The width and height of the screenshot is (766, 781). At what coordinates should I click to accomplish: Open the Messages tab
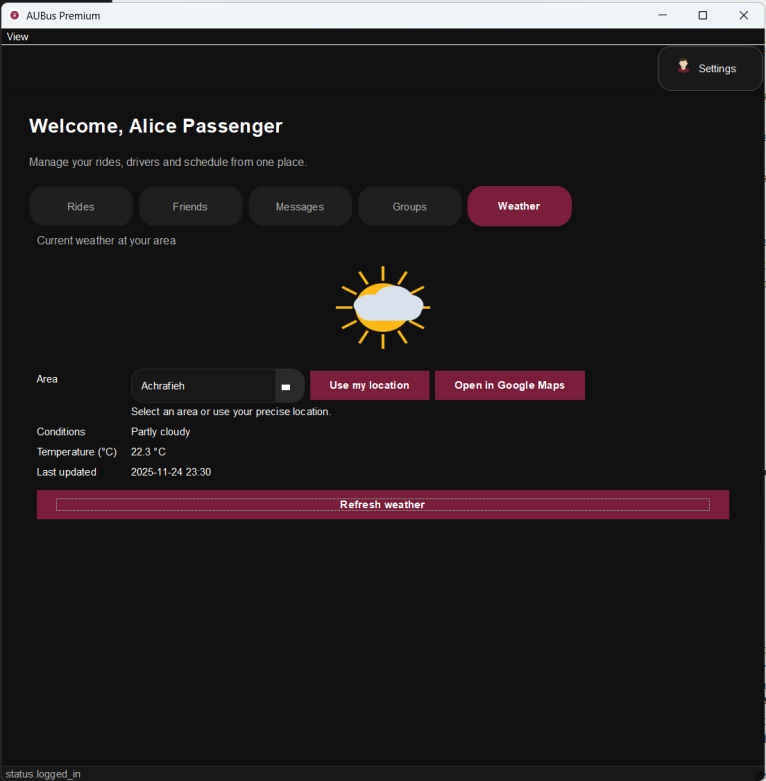300,206
